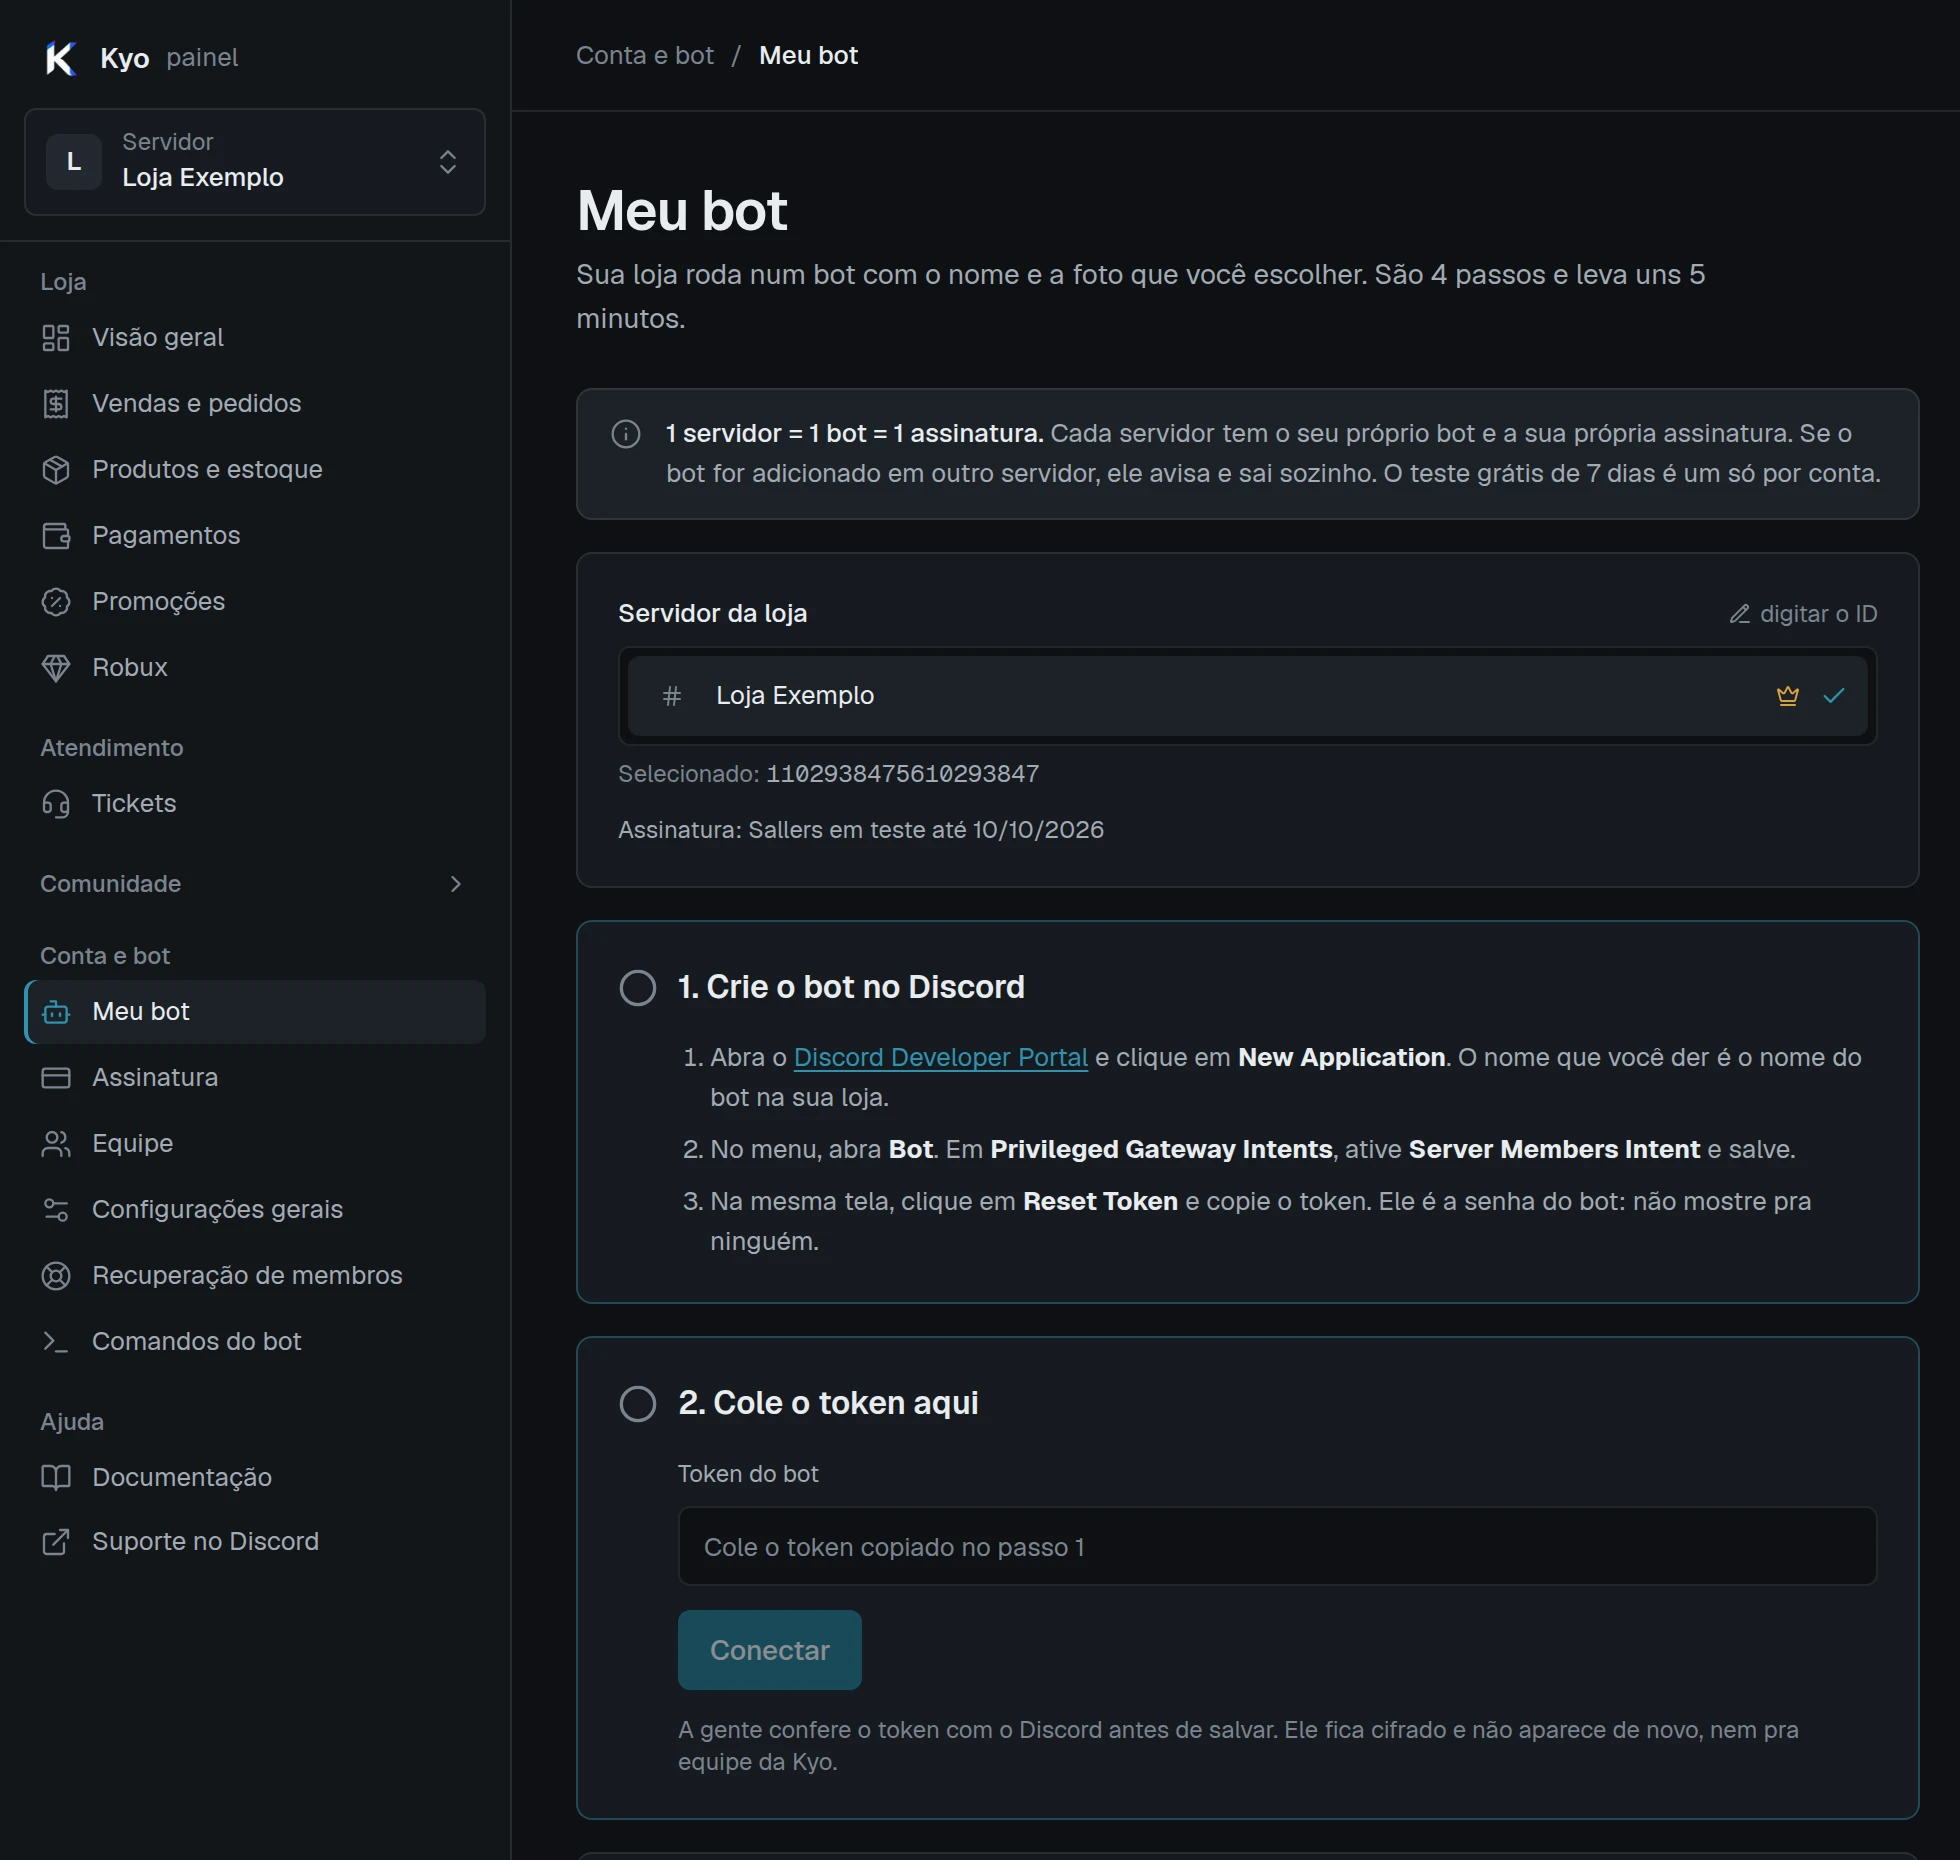
Task: Click the Kyo logo icon
Action: coord(61,58)
